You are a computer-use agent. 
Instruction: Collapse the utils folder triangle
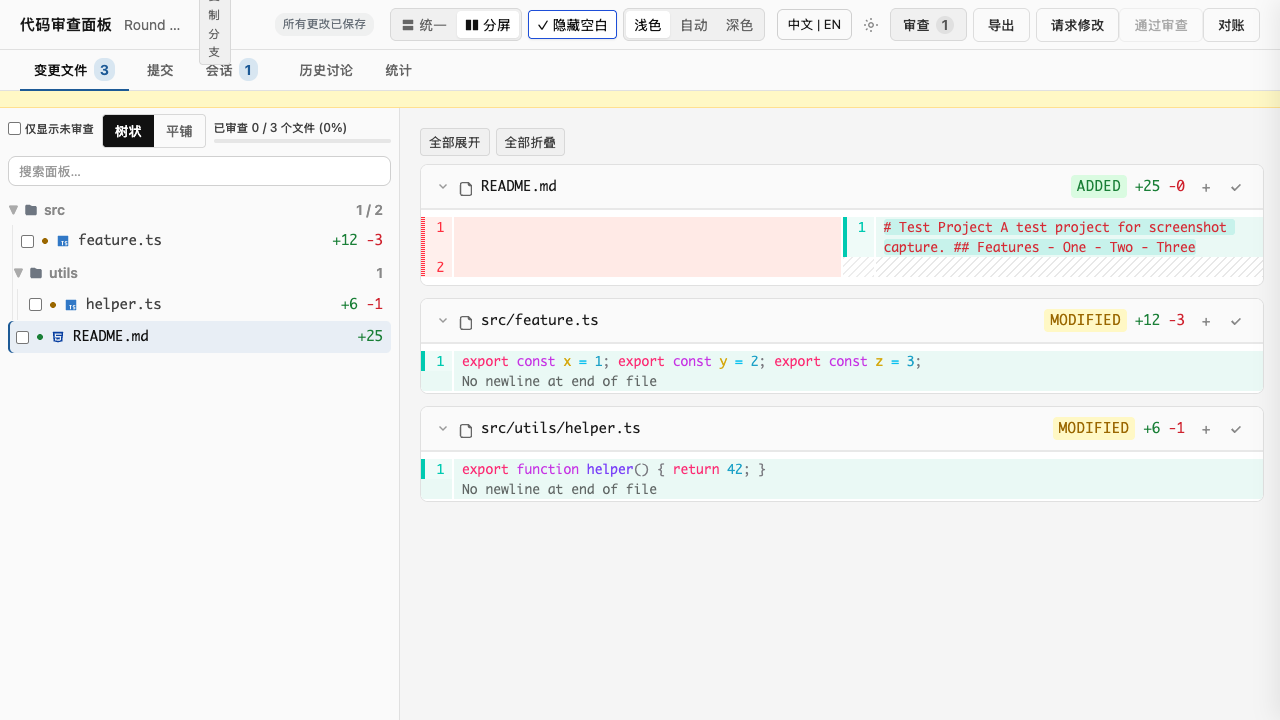coord(19,273)
